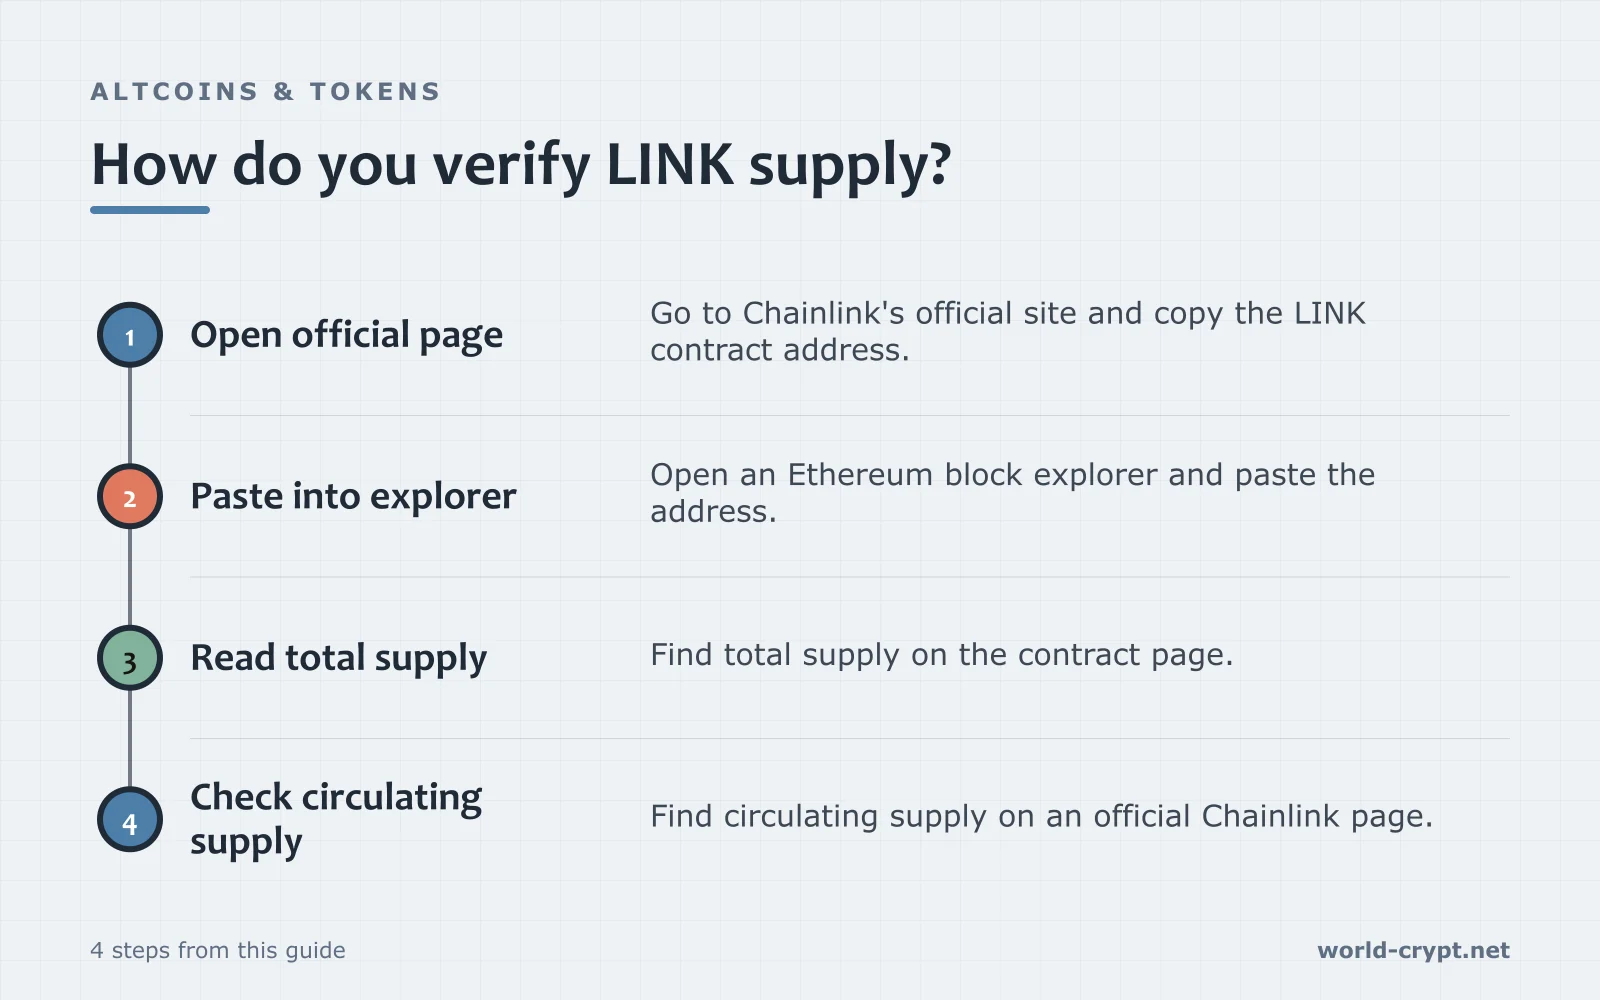The image size is (1600, 1000).
Task: Click the orange step 2 circle
Action: (x=130, y=496)
